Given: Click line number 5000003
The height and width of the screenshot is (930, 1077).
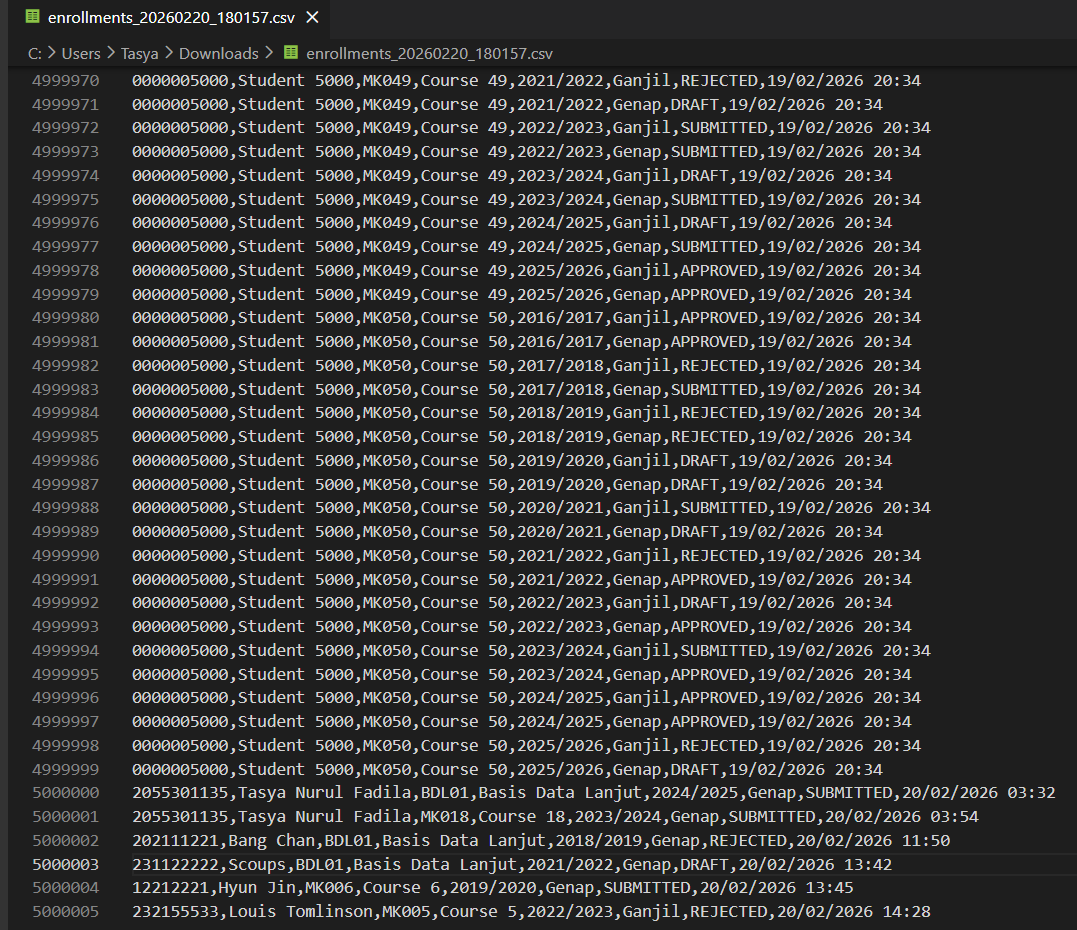Looking at the screenshot, I should point(65,865).
